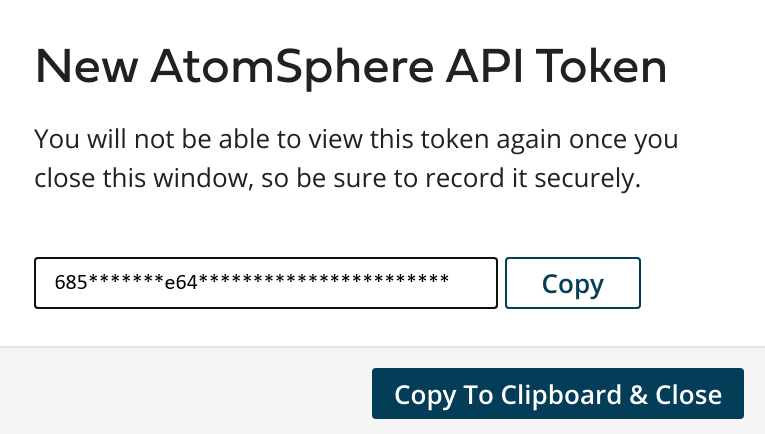Click the word Token in heading
The height and width of the screenshot is (434, 765).
click(604, 67)
